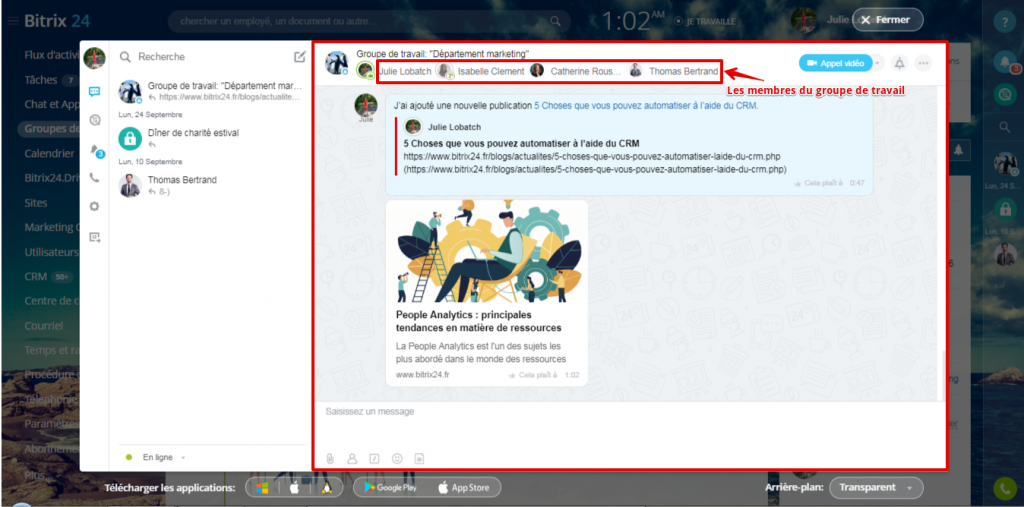This screenshot has height=507, width=1024.
Task: Click the profile avatar at the top of the messenger sidebar
Action: [x=95, y=57]
